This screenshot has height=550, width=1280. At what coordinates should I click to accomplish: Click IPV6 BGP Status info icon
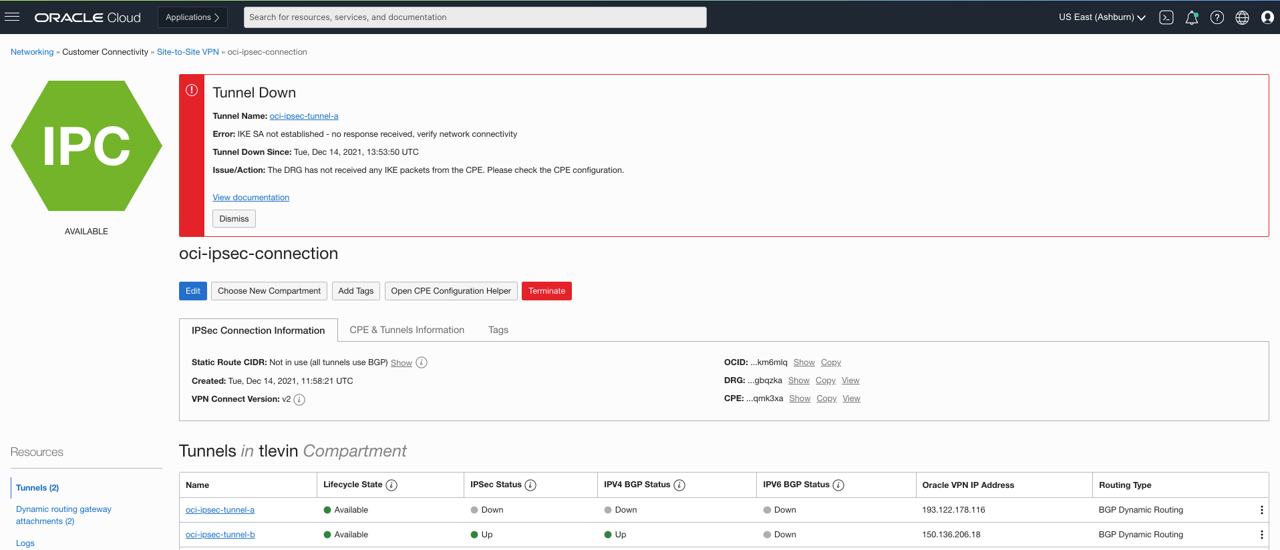click(838, 485)
